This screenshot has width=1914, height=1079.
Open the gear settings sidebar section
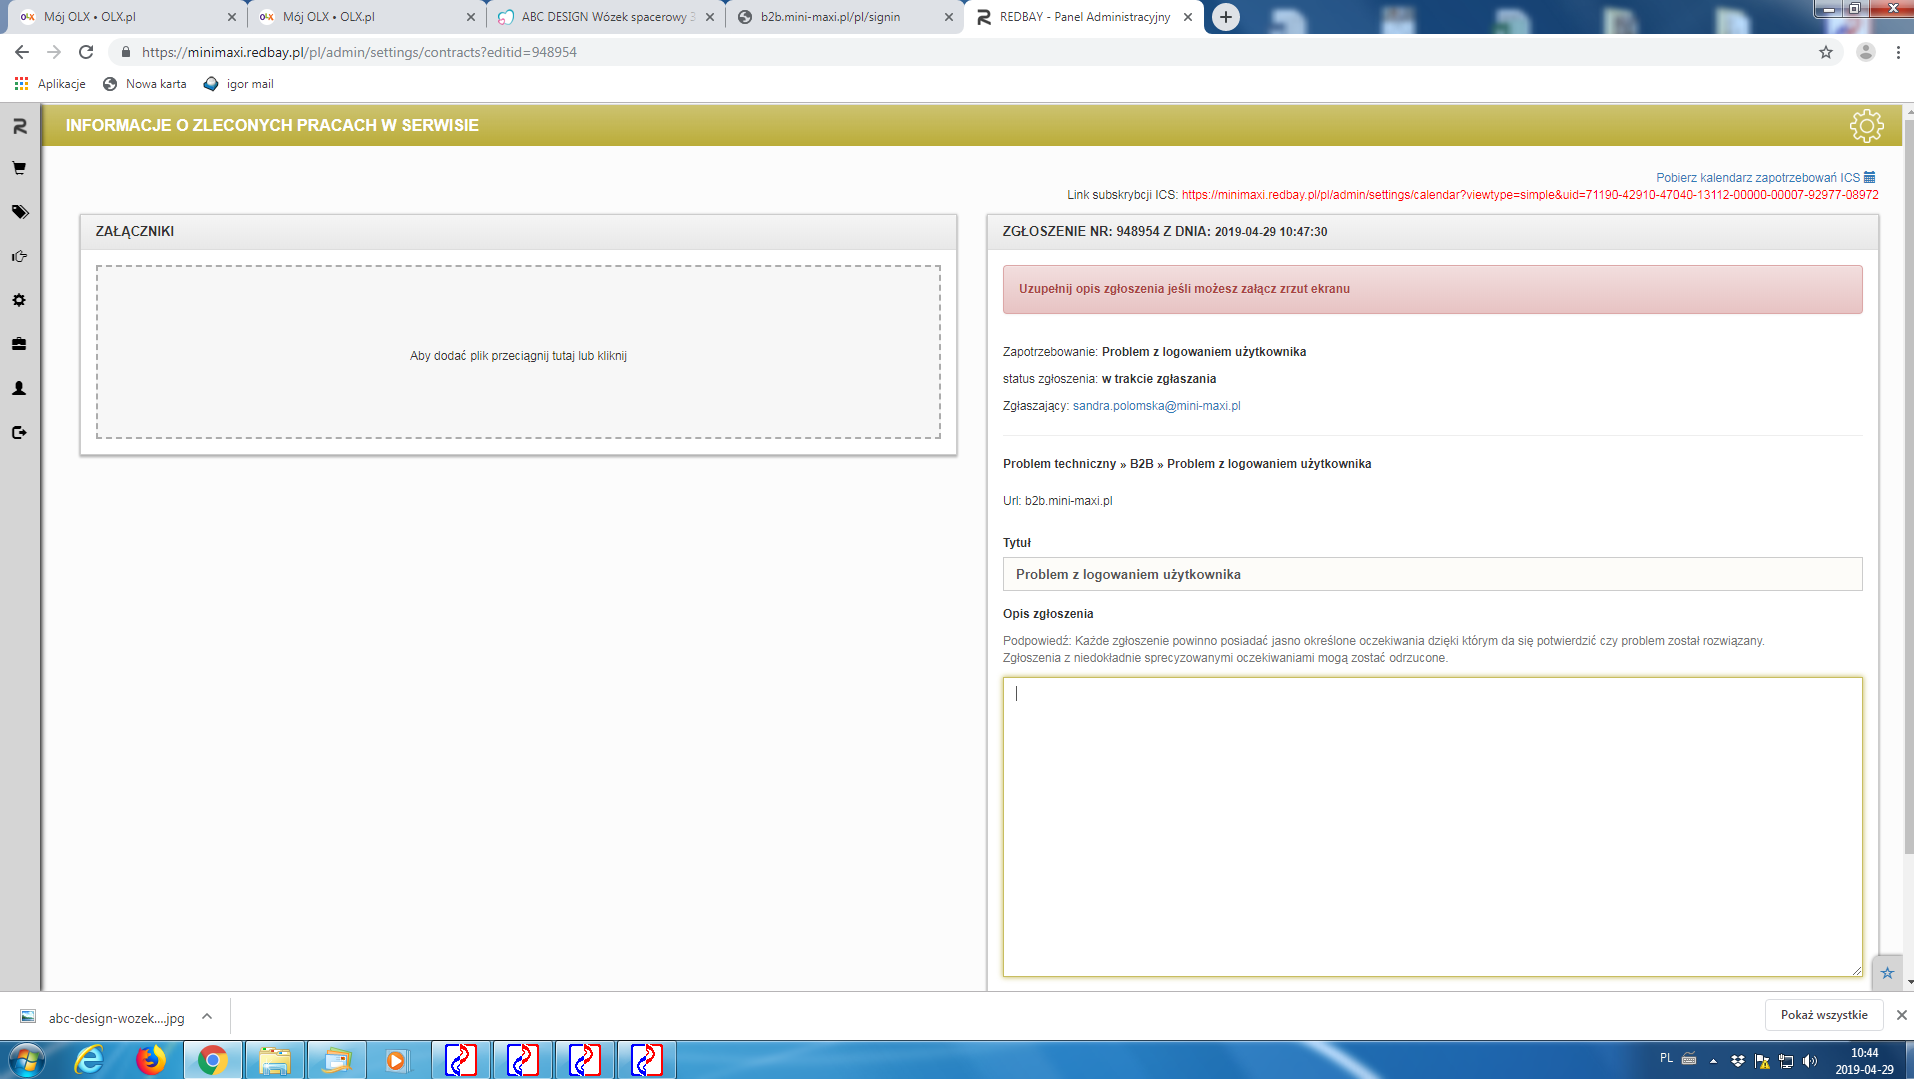point(19,300)
